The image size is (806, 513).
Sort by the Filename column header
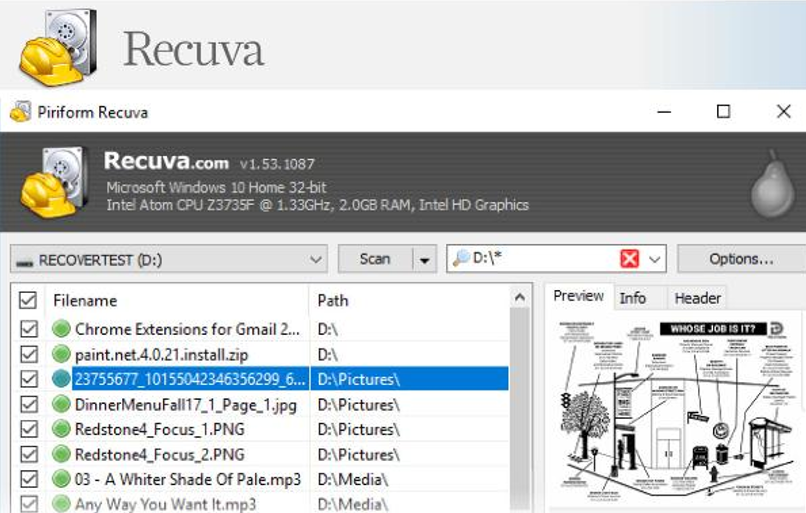[x=178, y=300]
